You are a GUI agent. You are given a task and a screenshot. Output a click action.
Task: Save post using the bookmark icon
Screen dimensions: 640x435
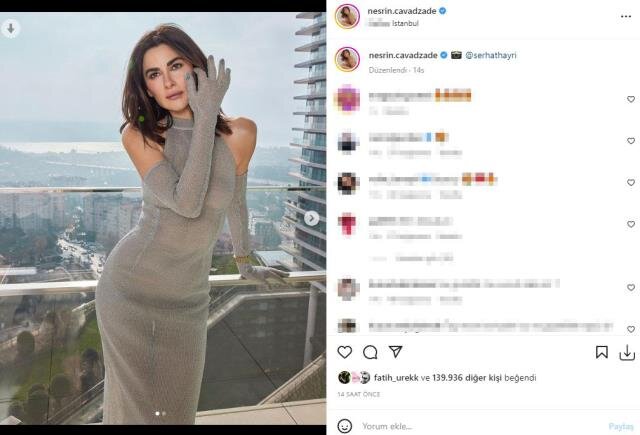602,352
